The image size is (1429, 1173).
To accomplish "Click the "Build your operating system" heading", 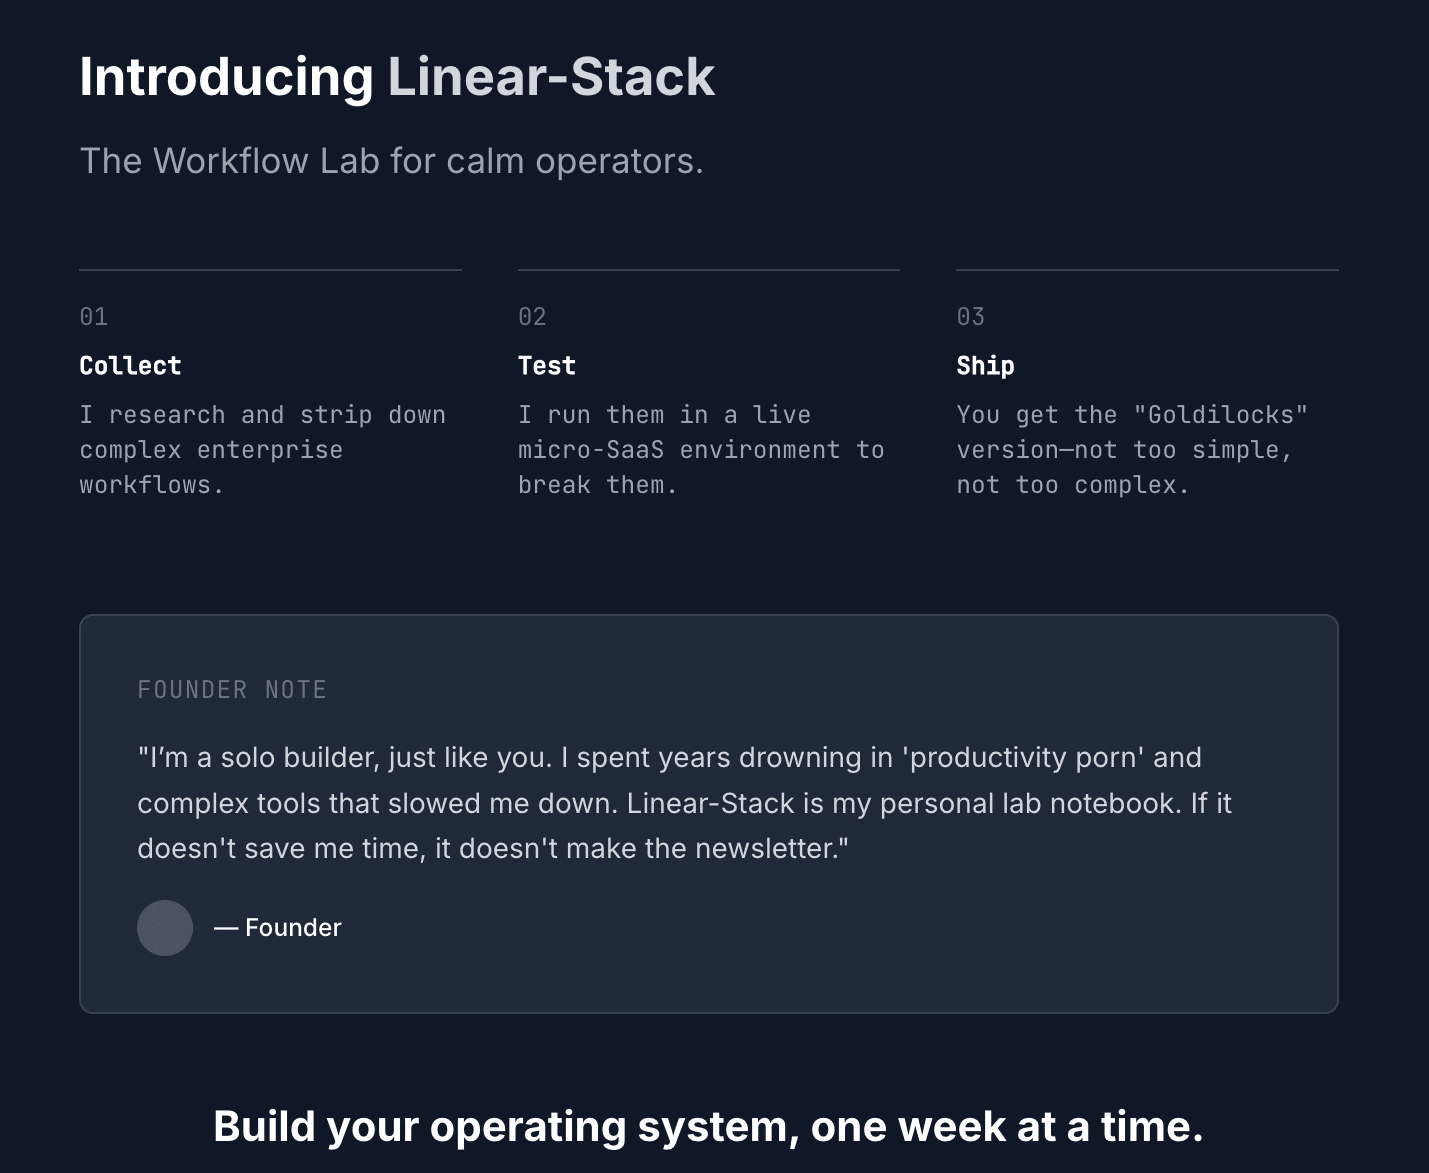I will click(708, 1127).
